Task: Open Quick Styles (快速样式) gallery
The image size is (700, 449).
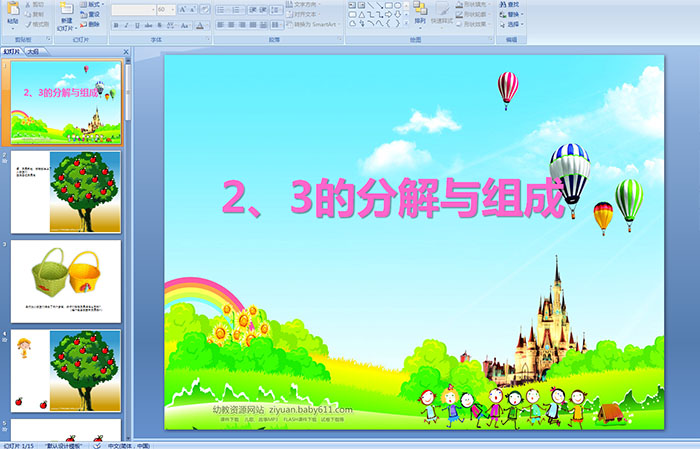Action: (x=442, y=13)
